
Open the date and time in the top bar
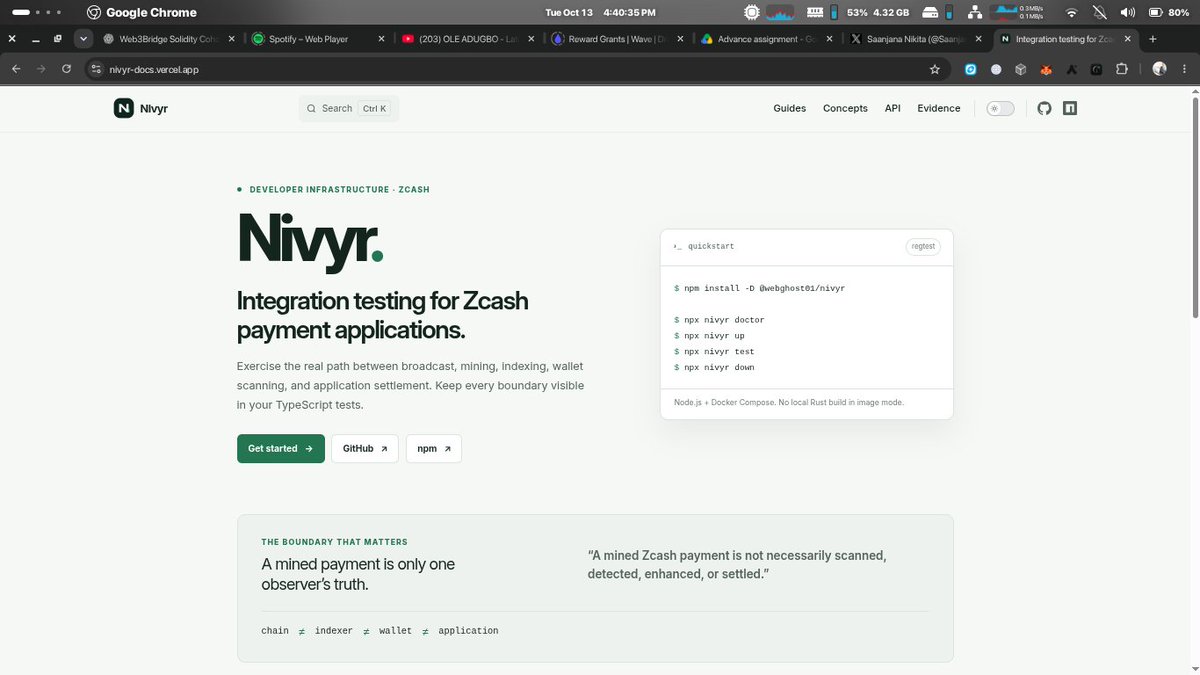[x=600, y=12]
